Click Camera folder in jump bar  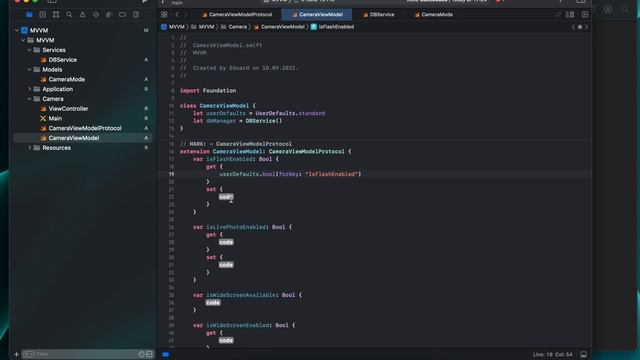pos(234,27)
